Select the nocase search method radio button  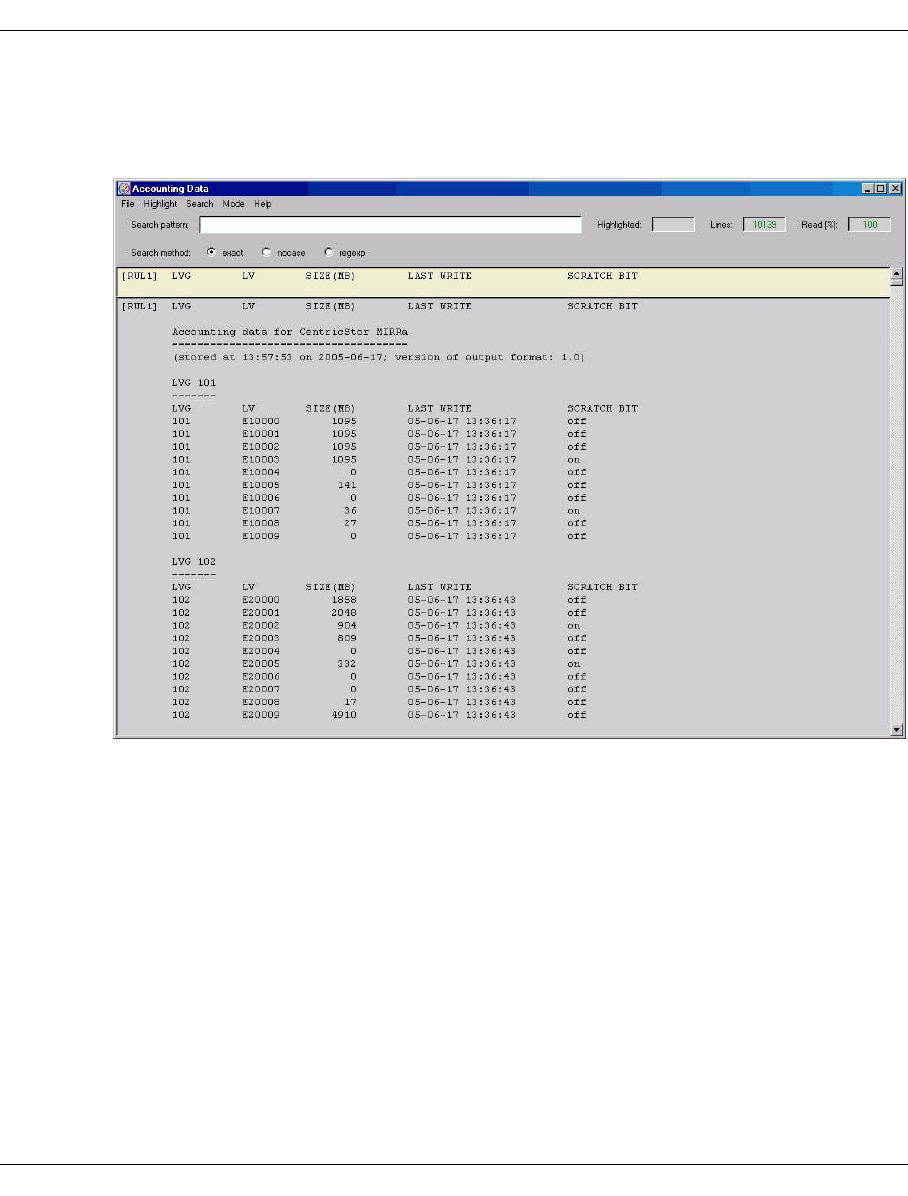click(266, 252)
